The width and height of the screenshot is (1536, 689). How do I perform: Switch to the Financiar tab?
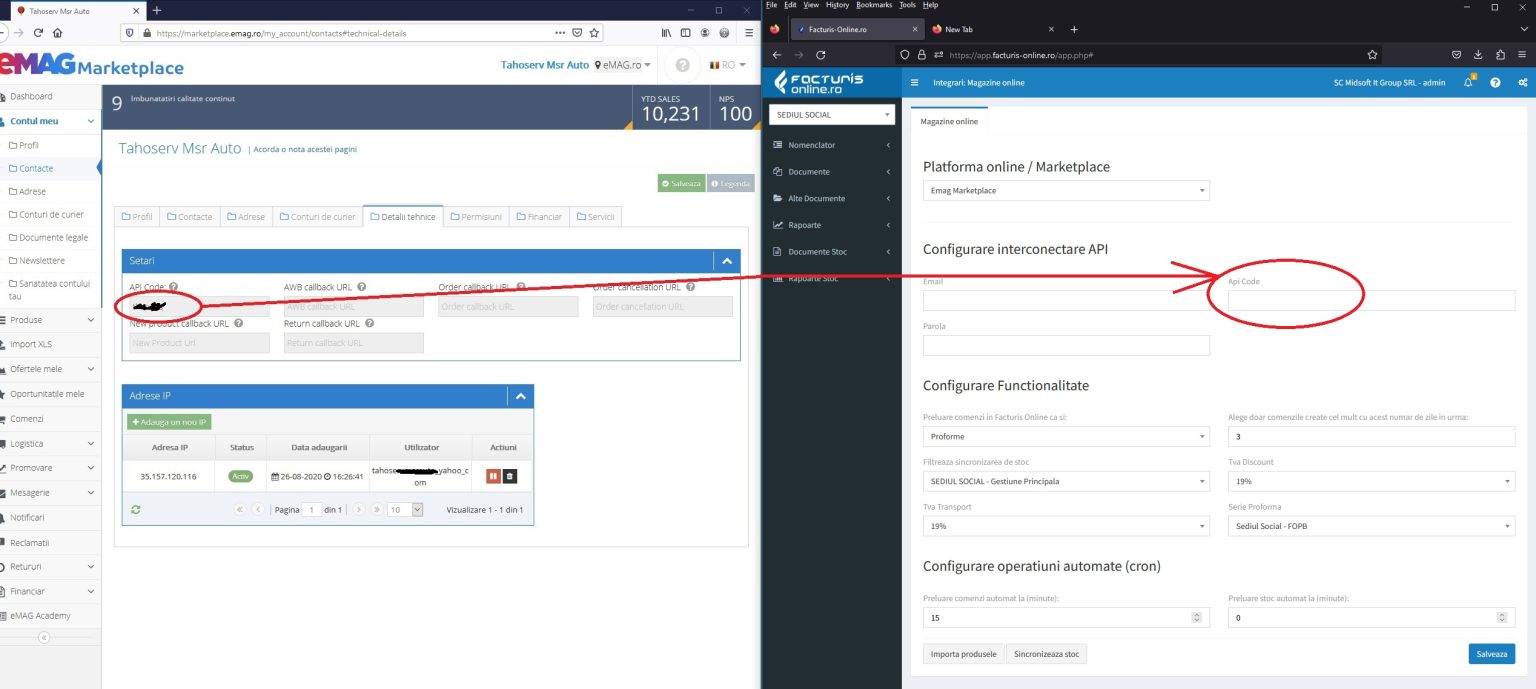(x=540, y=216)
